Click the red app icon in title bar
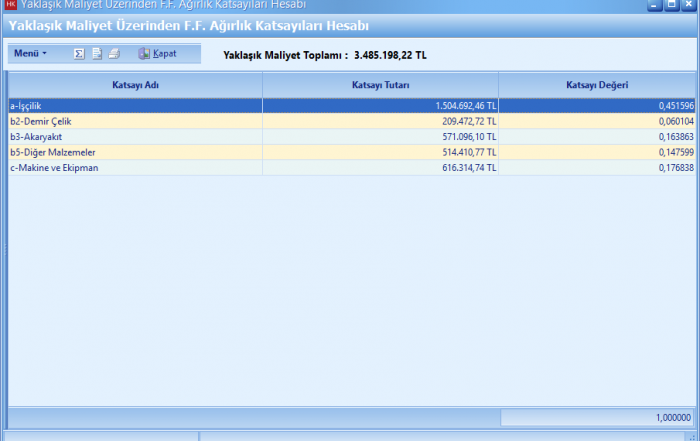This screenshot has height=441, width=700. coord(9,5)
